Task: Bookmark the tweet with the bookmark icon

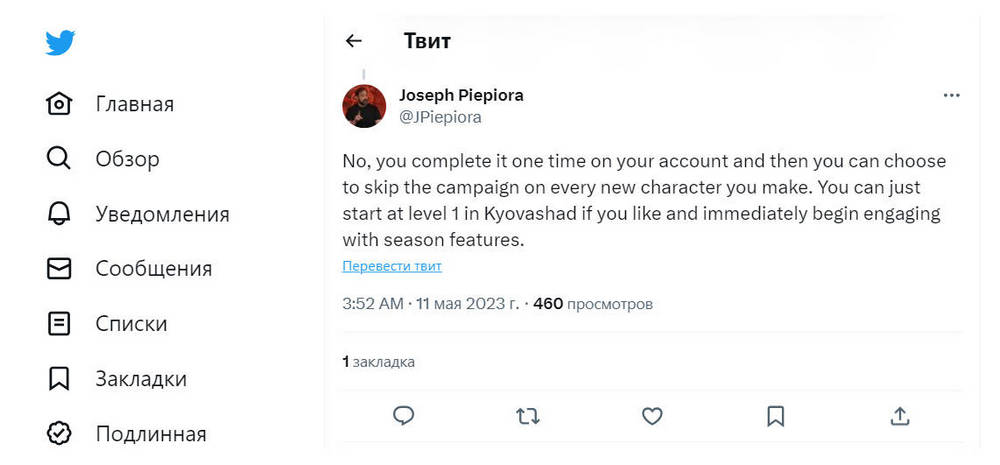Action: pos(775,415)
